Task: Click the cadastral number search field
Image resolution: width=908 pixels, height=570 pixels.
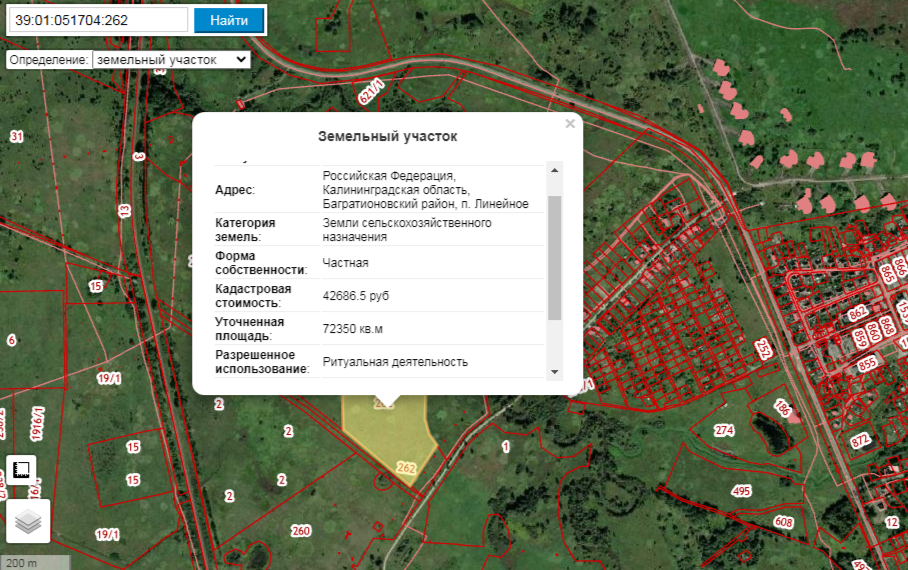Action: [98, 20]
